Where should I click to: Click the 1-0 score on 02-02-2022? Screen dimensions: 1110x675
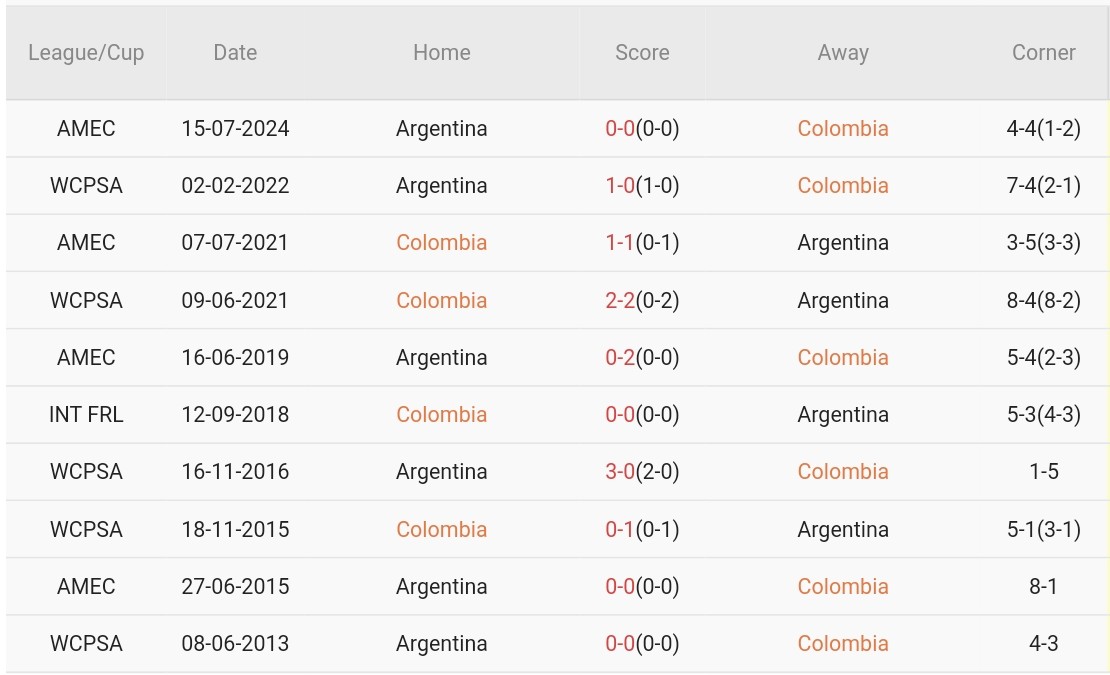620,186
